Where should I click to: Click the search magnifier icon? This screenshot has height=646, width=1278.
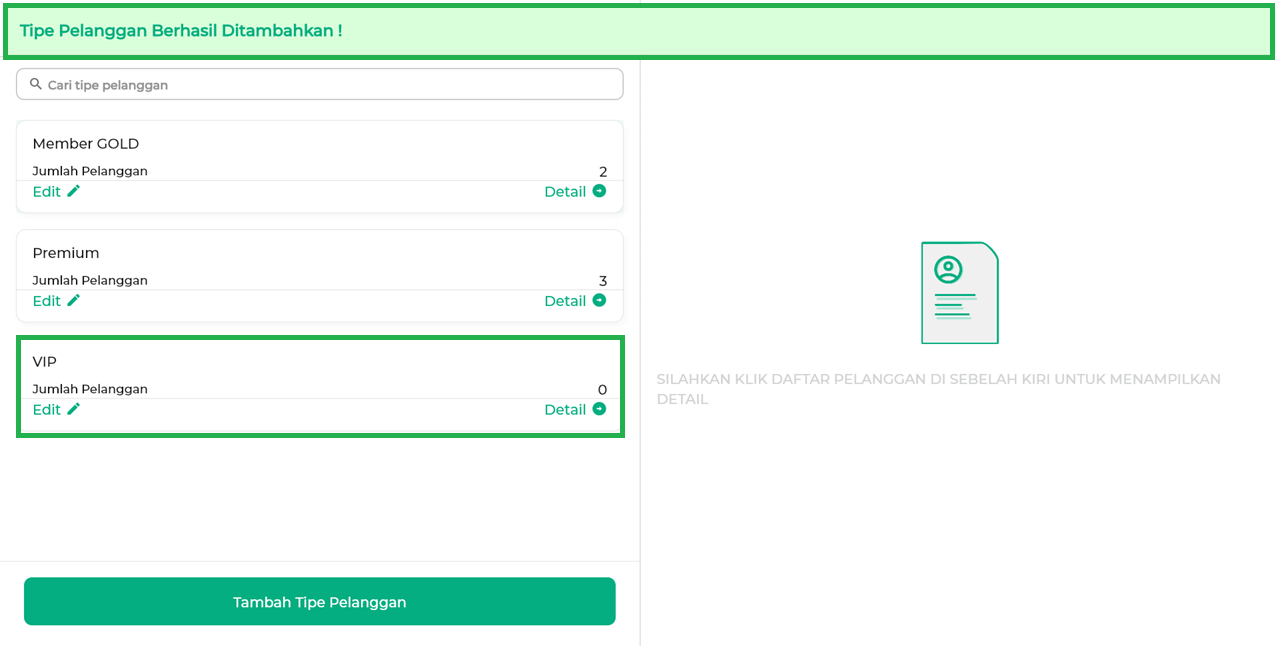36,84
